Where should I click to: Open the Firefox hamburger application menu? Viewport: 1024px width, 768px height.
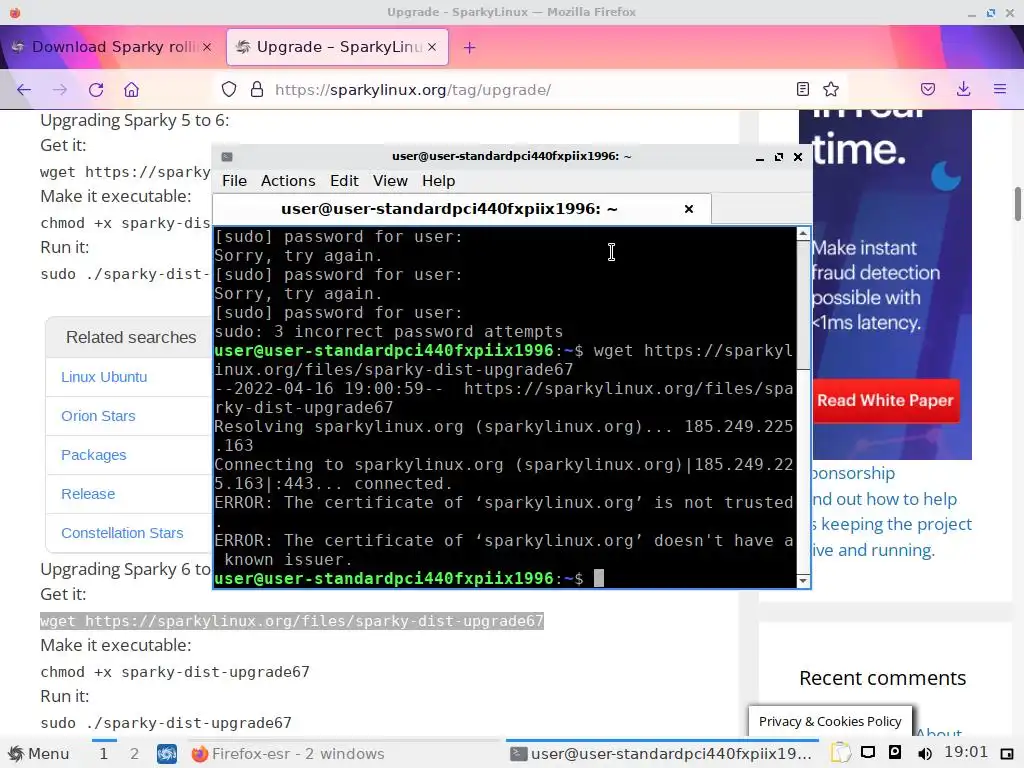1000,89
